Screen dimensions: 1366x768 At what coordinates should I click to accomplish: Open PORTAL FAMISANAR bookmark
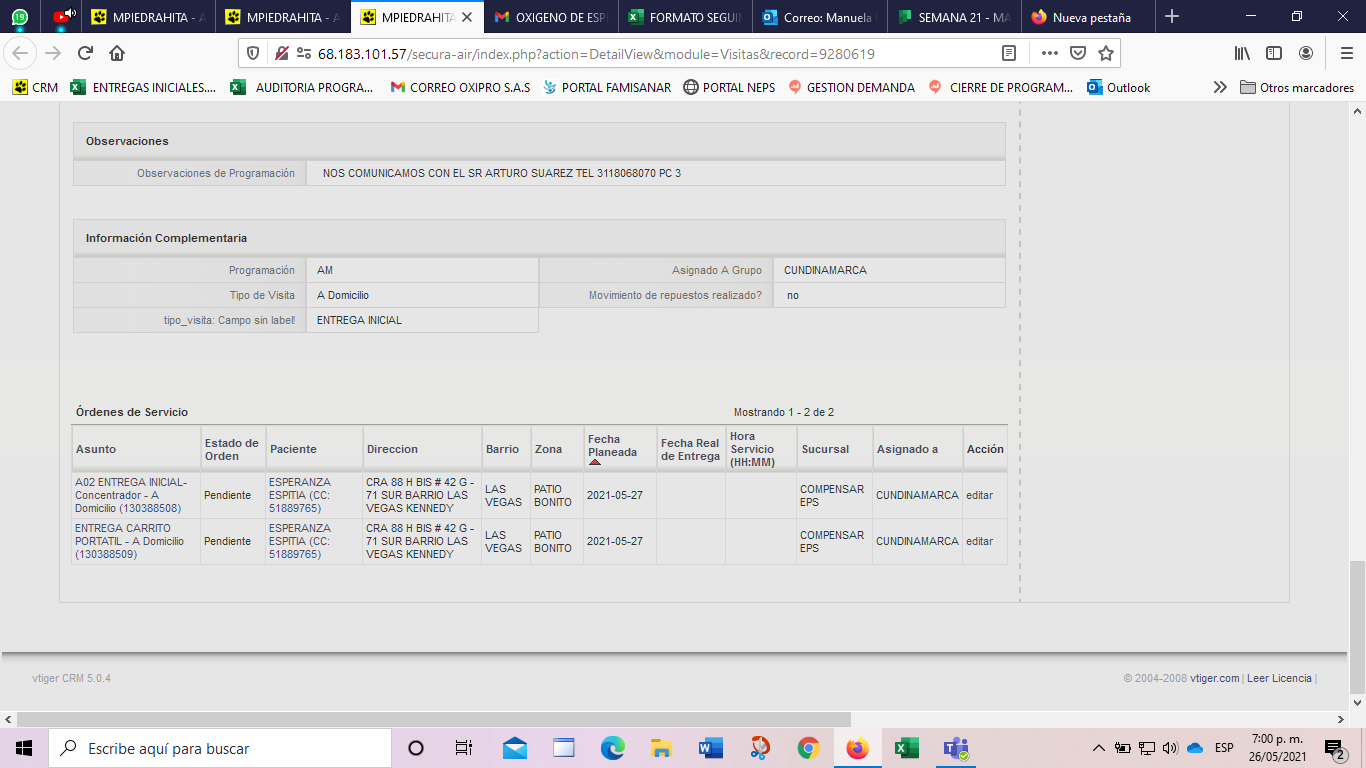point(607,87)
